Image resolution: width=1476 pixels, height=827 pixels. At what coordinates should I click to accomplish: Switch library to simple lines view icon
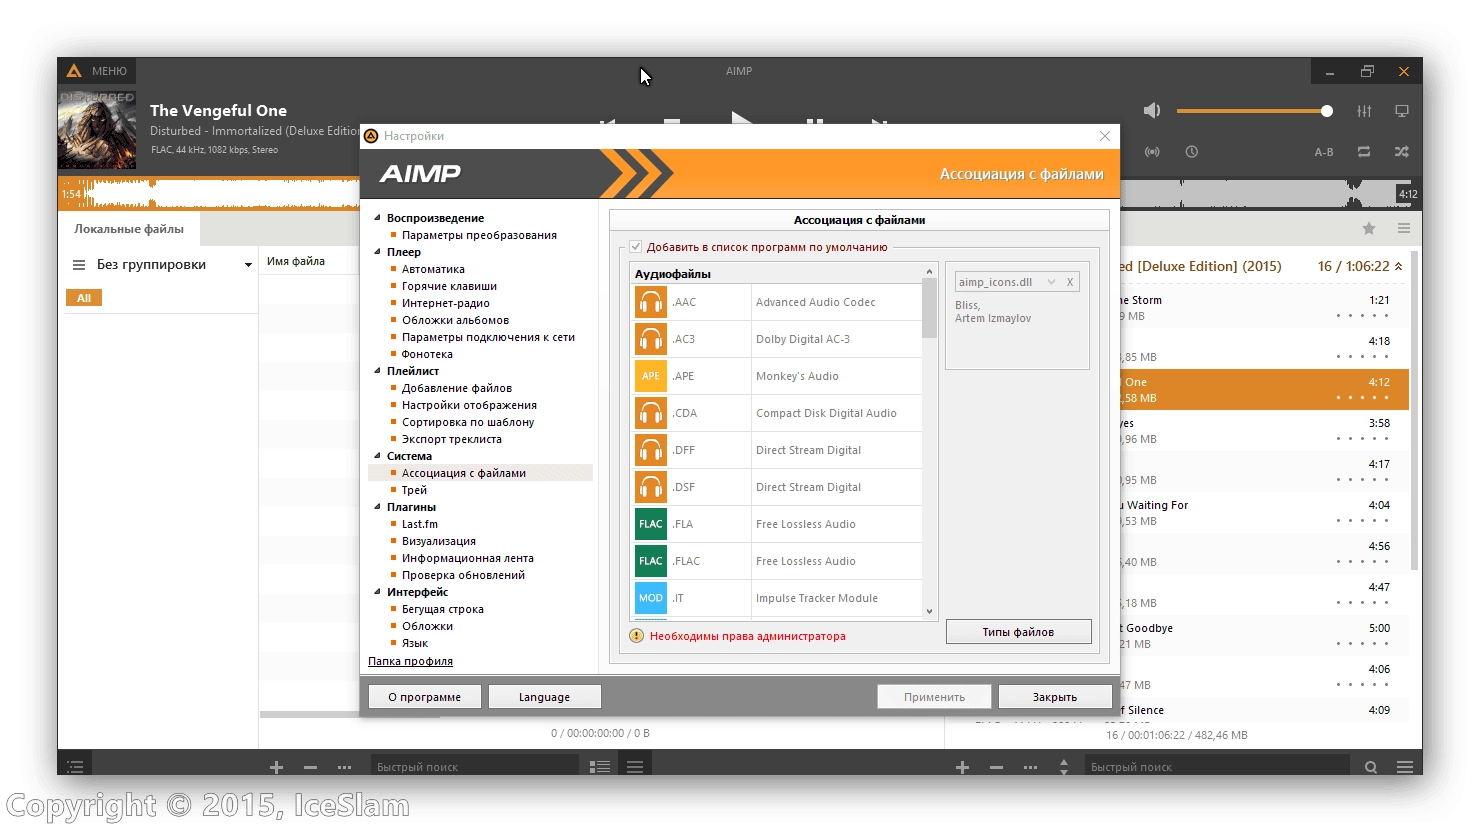[x=635, y=767]
